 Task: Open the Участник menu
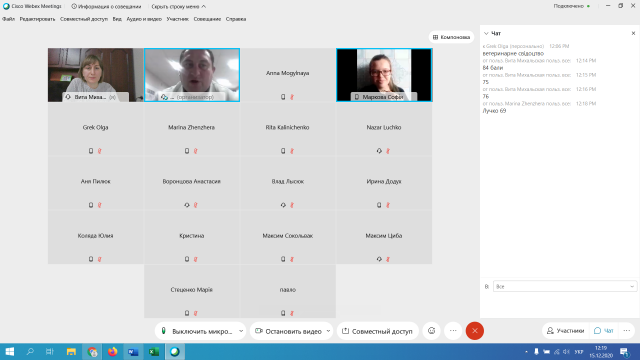(178, 19)
